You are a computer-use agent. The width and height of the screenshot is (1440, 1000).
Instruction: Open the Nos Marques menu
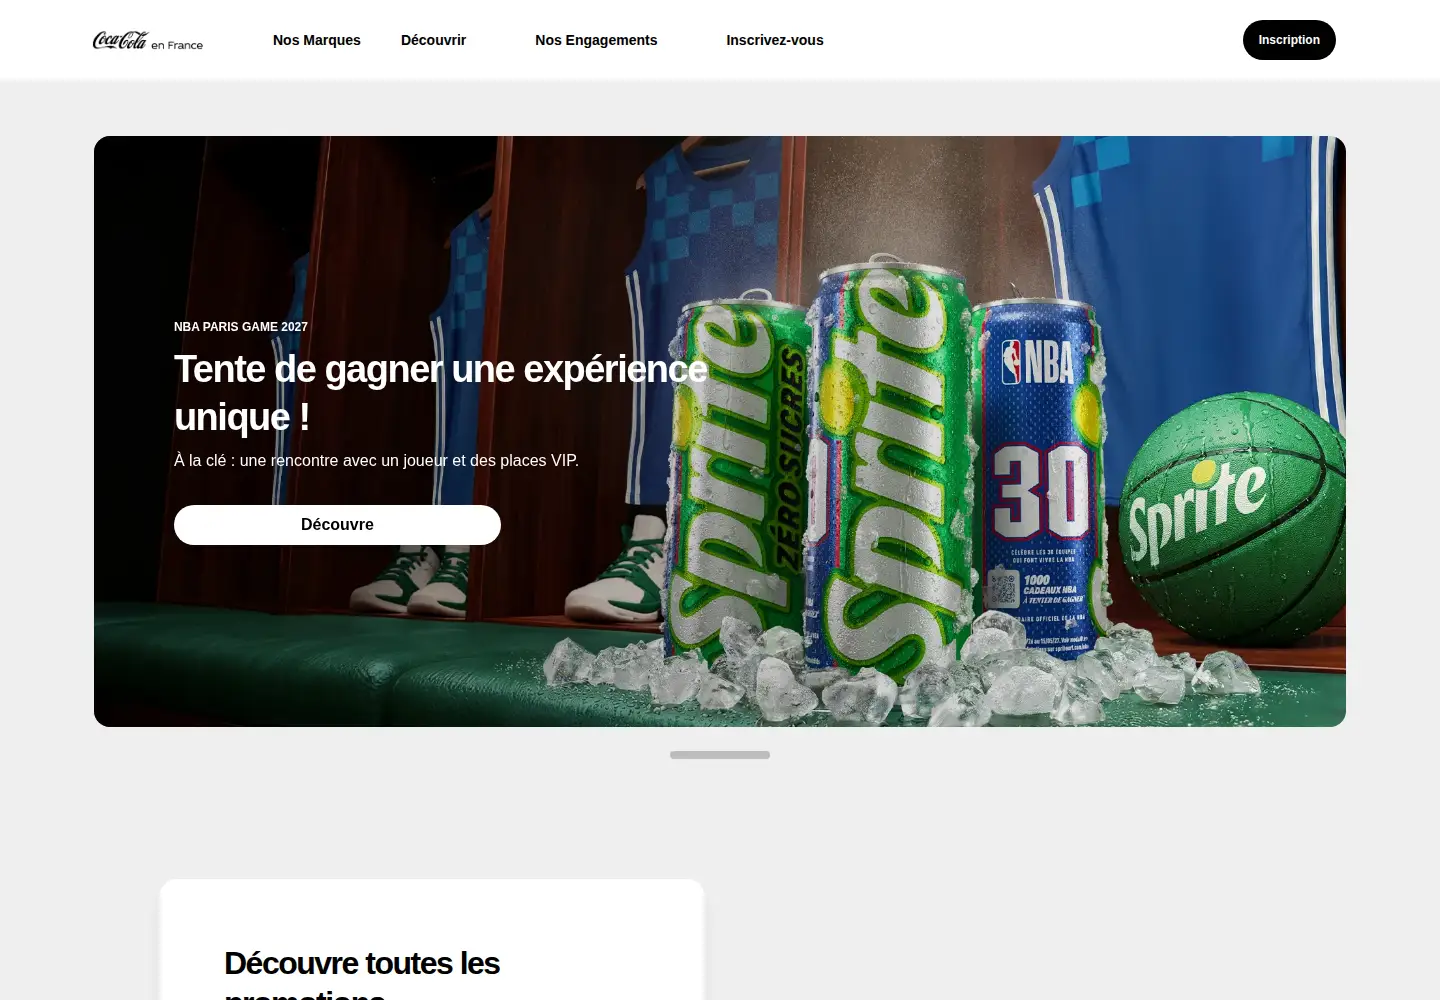(x=317, y=40)
